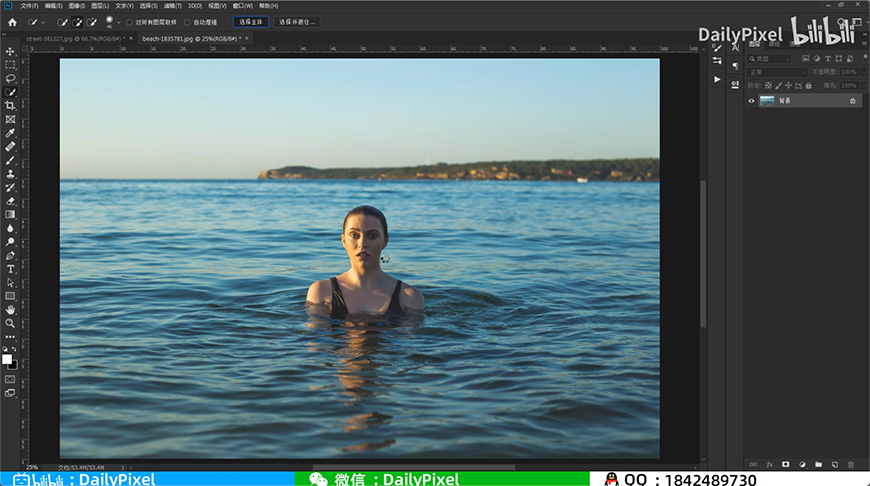The image size is (870, 486).
Task: Select the Hand tool
Action: 10,310
